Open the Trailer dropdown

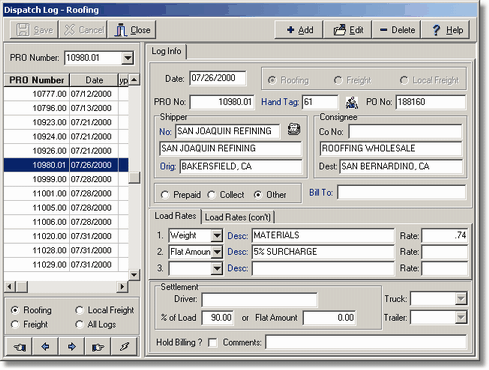pyautogui.click(x=461, y=317)
